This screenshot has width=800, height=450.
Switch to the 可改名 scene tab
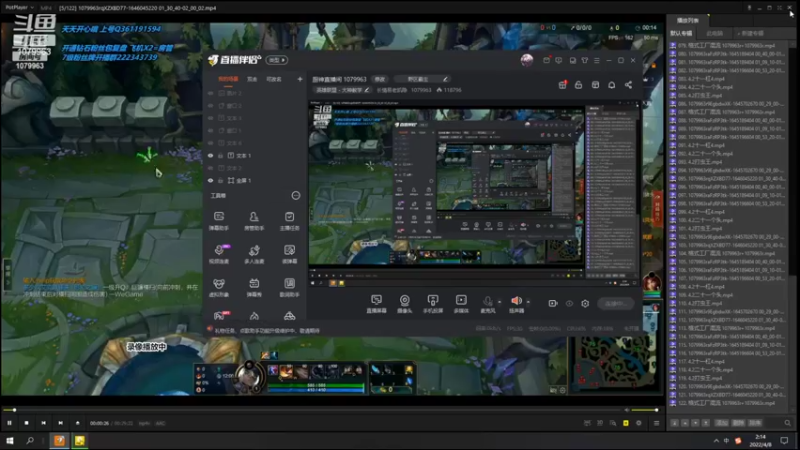coord(274,79)
